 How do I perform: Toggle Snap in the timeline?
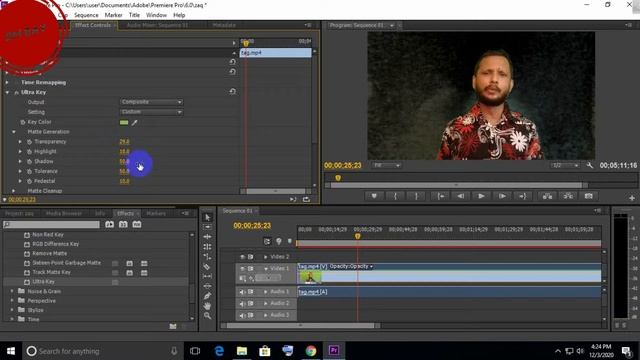267,242
